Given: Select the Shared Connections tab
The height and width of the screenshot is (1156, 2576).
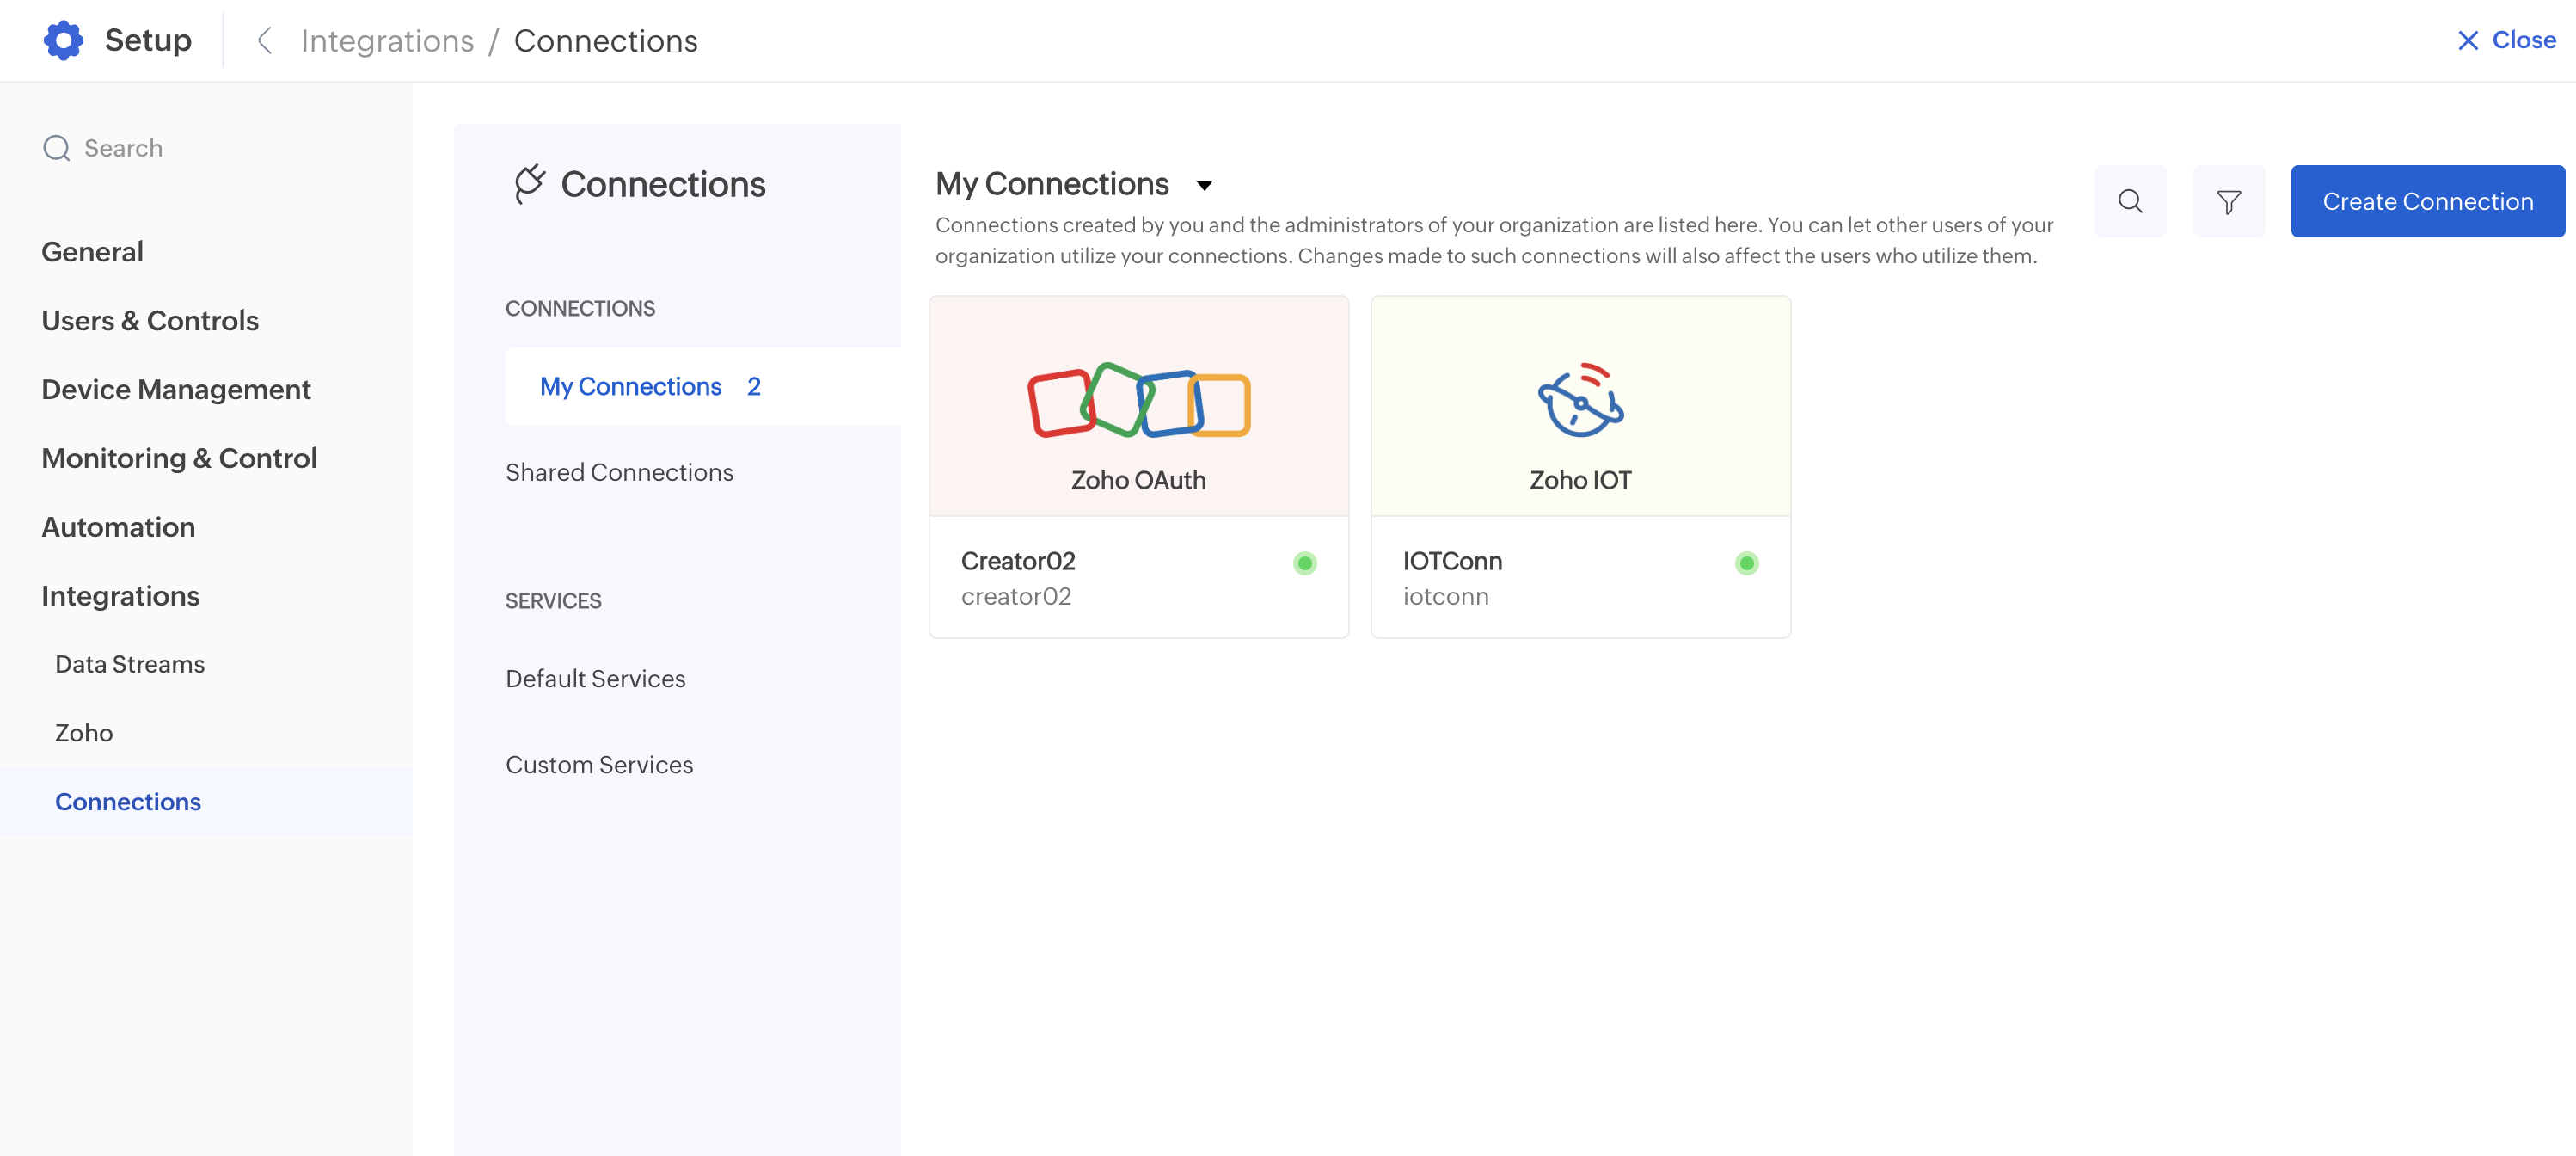Looking at the screenshot, I should [x=619, y=472].
